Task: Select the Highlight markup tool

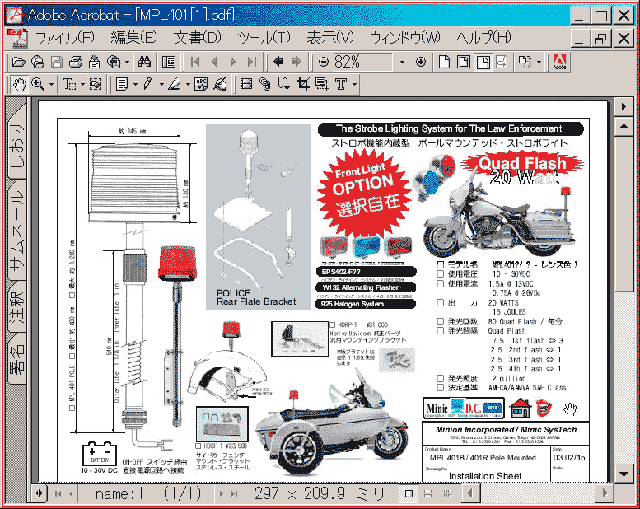Action: coord(175,84)
